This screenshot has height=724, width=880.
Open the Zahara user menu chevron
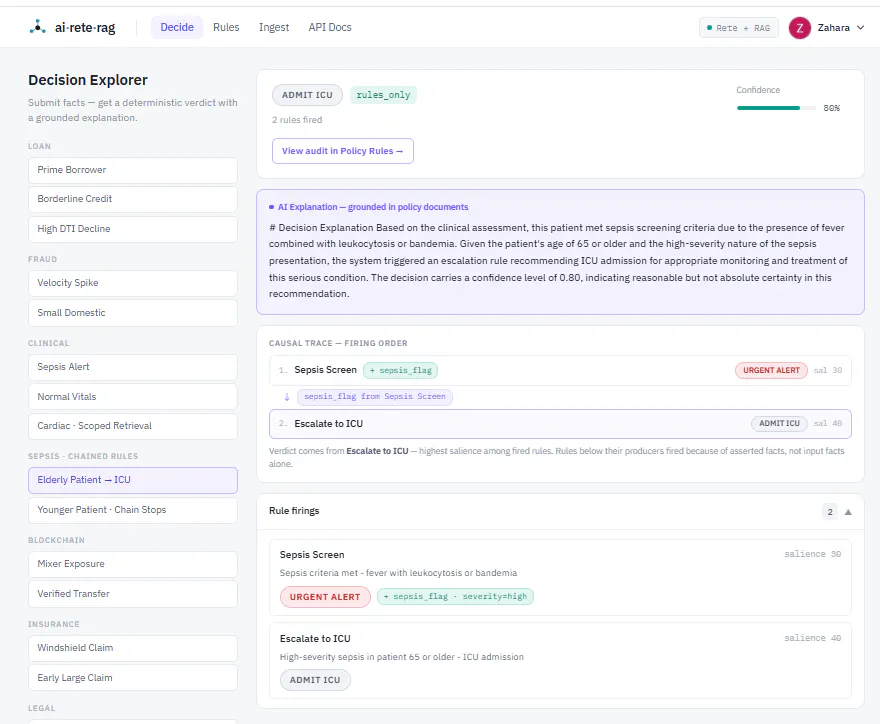[x=860, y=28]
